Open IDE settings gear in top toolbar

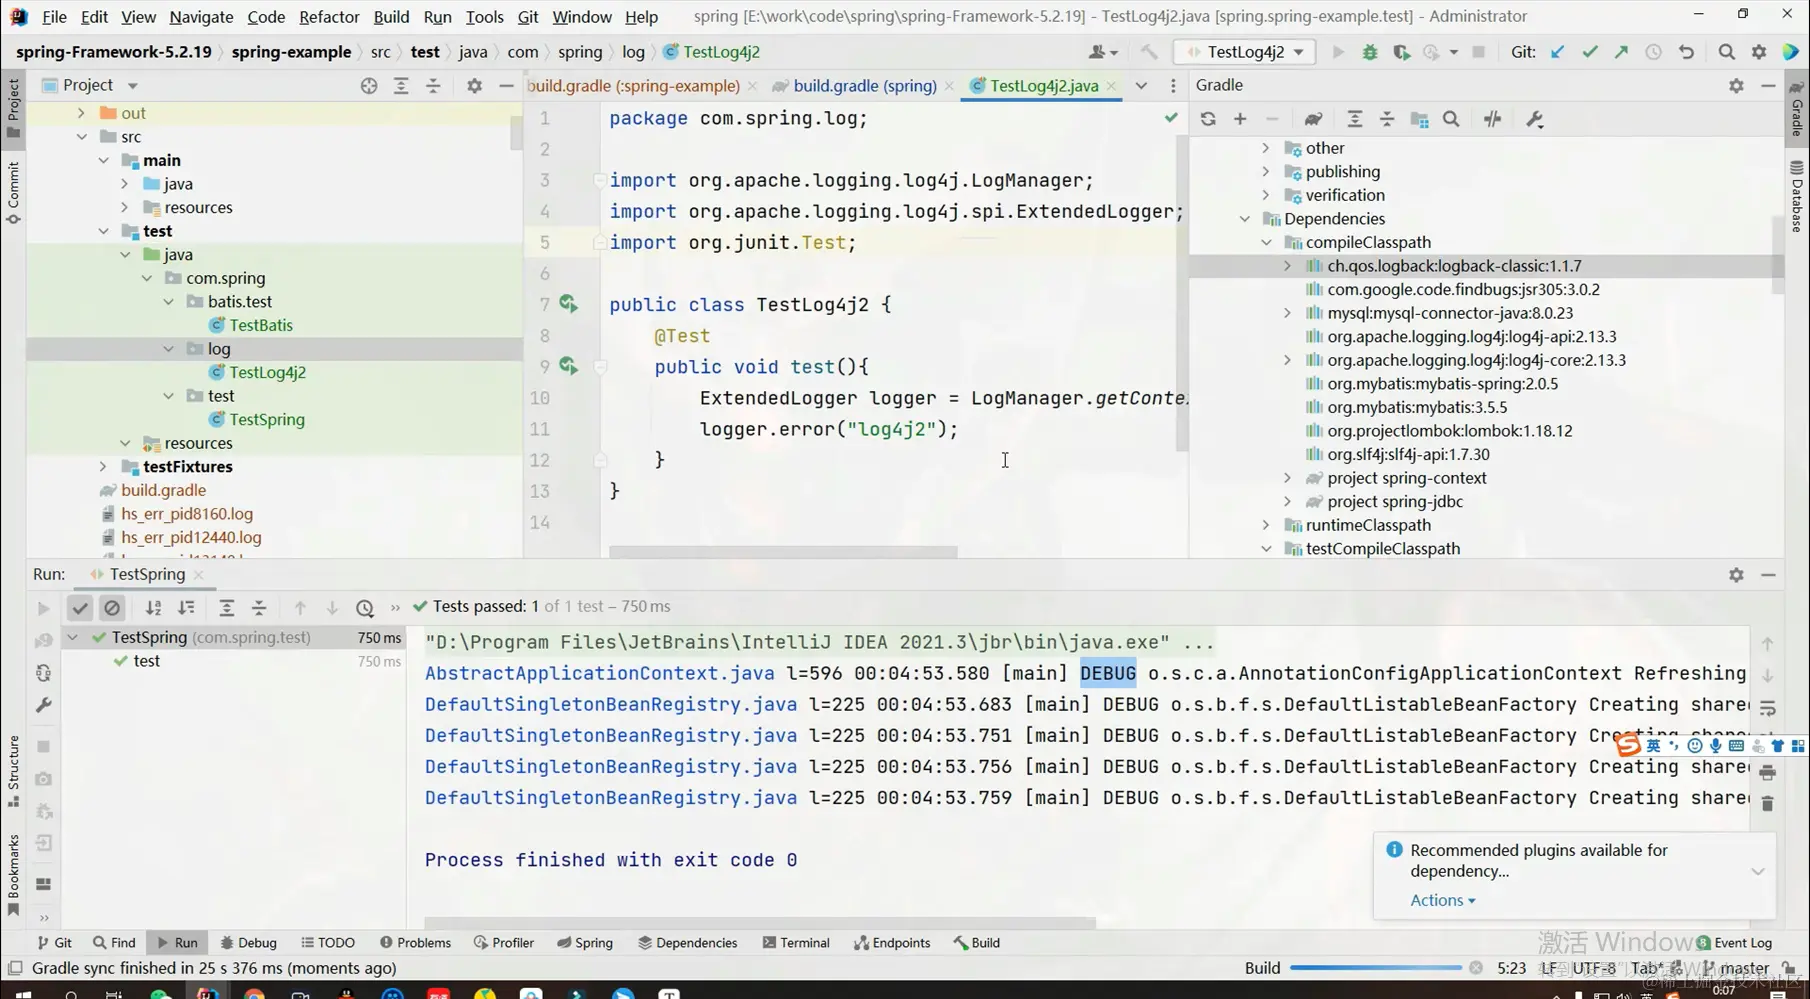point(1759,52)
